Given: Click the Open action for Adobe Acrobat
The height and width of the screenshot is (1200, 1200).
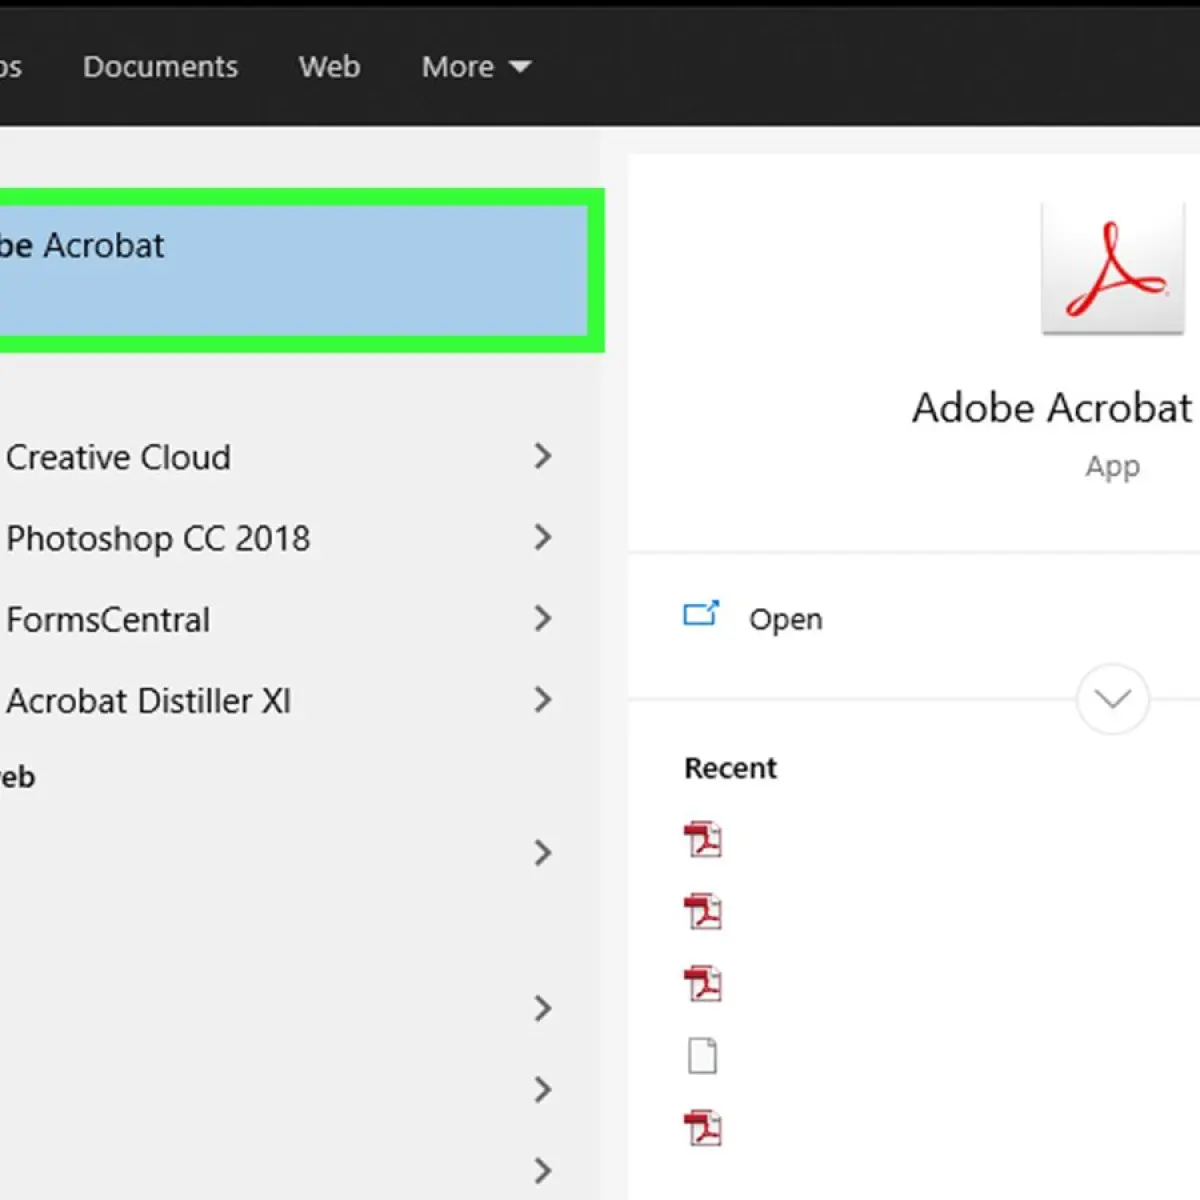Looking at the screenshot, I should (786, 619).
